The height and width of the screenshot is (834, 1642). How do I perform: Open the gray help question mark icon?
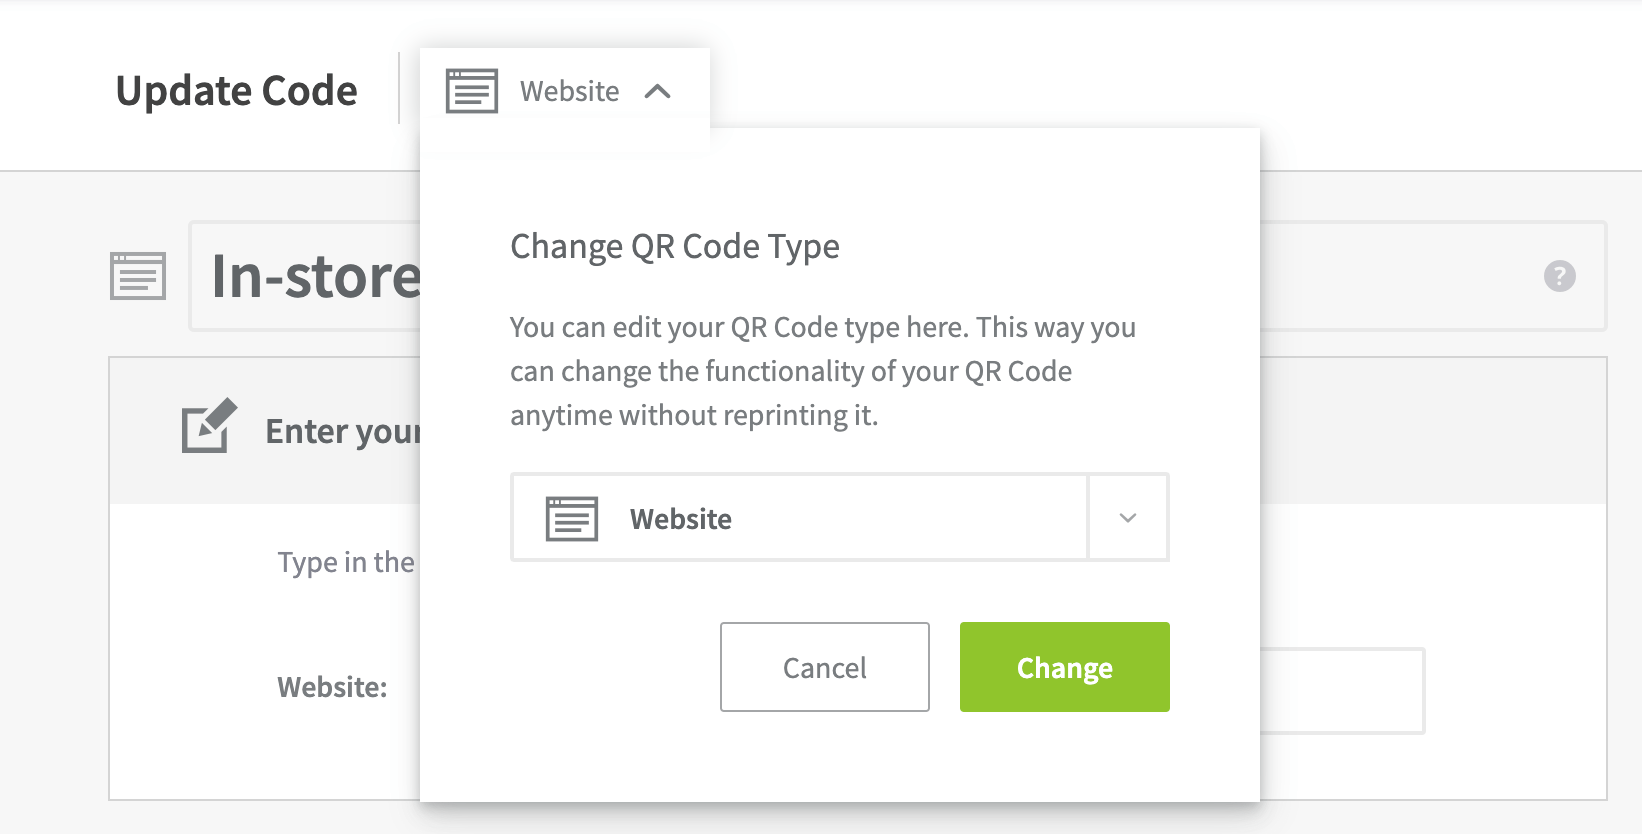pyautogui.click(x=1562, y=277)
